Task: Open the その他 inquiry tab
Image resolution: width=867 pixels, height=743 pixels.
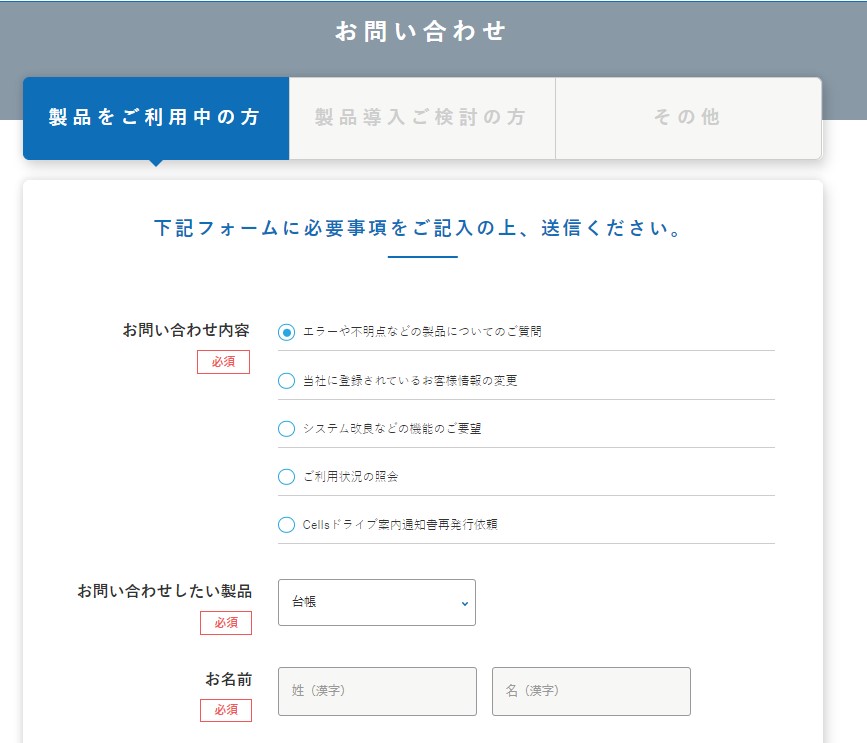Action: [688, 117]
